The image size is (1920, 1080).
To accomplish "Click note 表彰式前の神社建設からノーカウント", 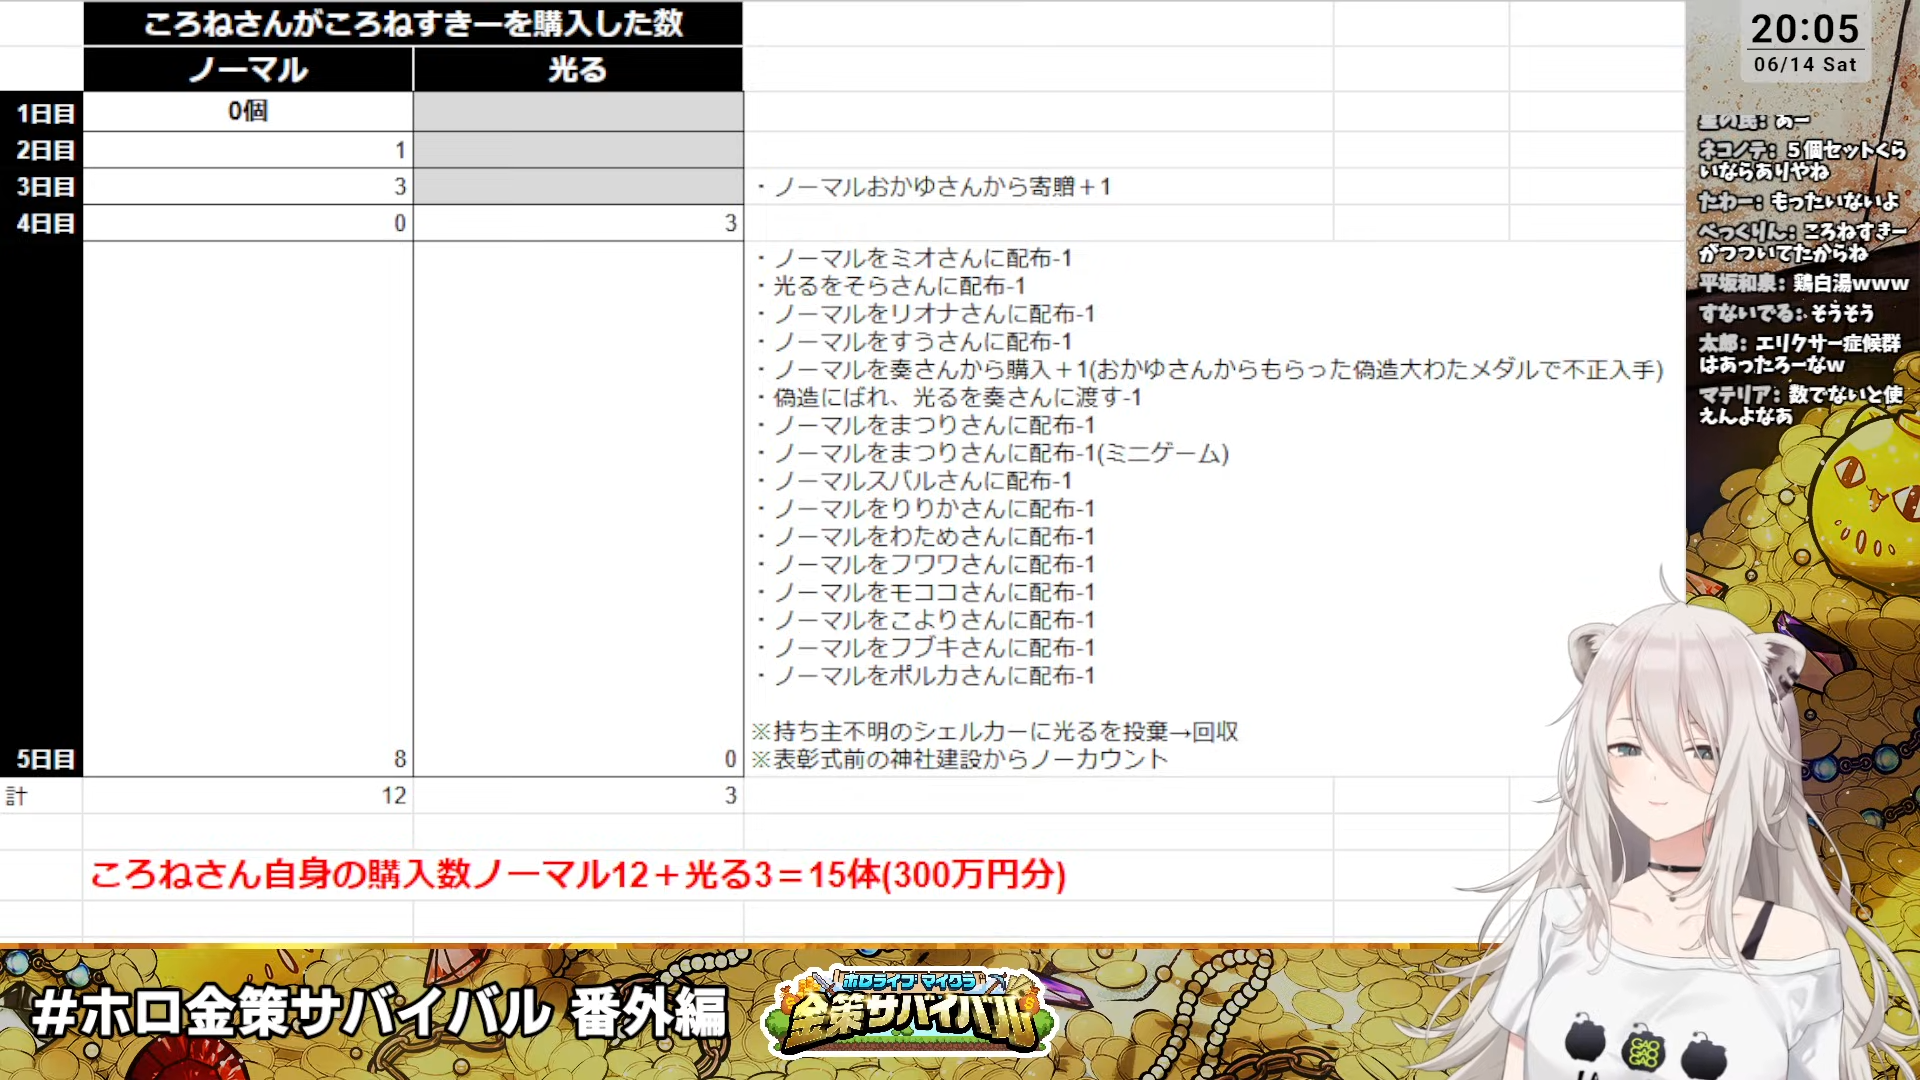I will pyautogui.click(x=960, y=760).
